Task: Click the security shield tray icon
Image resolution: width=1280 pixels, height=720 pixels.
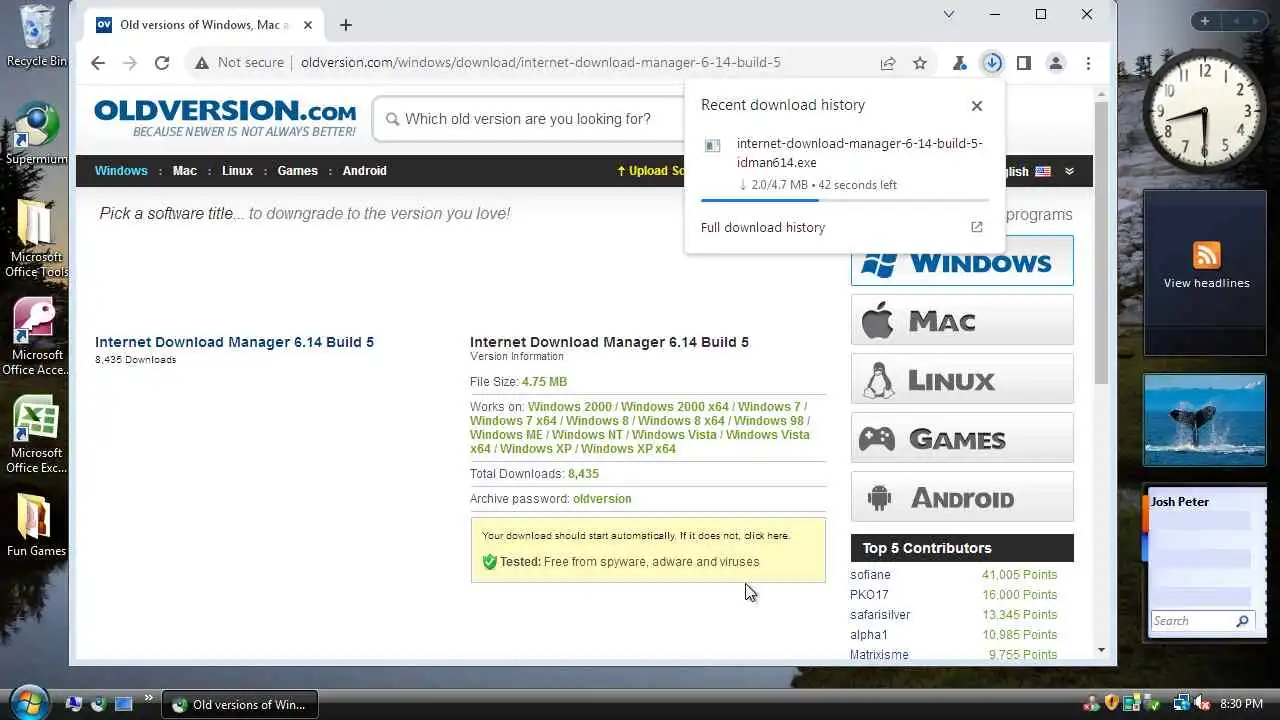Action: tap(1111, 704)
